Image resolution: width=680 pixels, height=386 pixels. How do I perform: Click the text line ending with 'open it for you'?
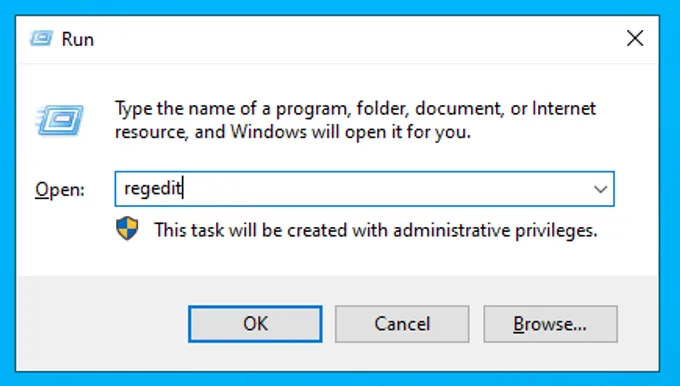pos(293,131)
